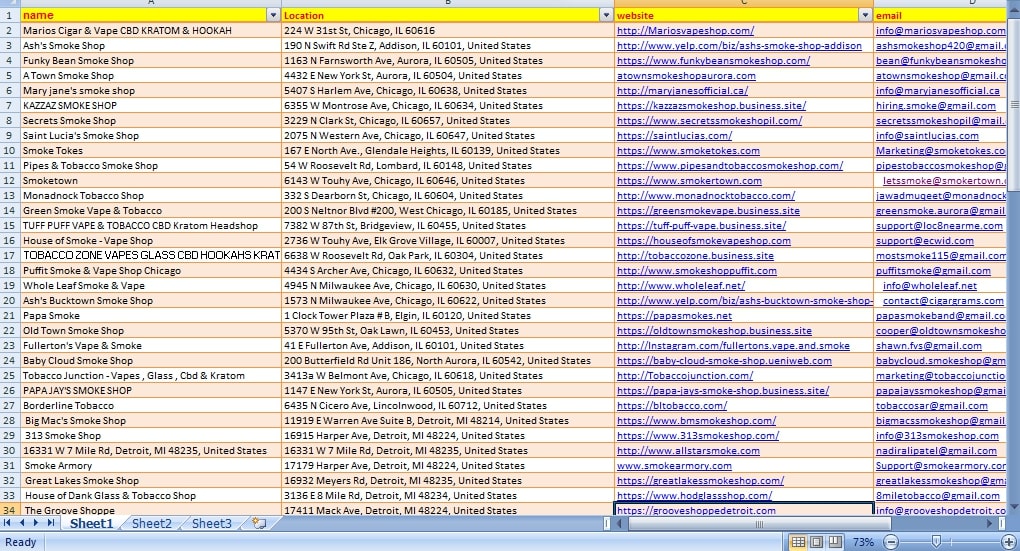Click the zoom in plus button

pyautogui.click(x=1008, y=542)
